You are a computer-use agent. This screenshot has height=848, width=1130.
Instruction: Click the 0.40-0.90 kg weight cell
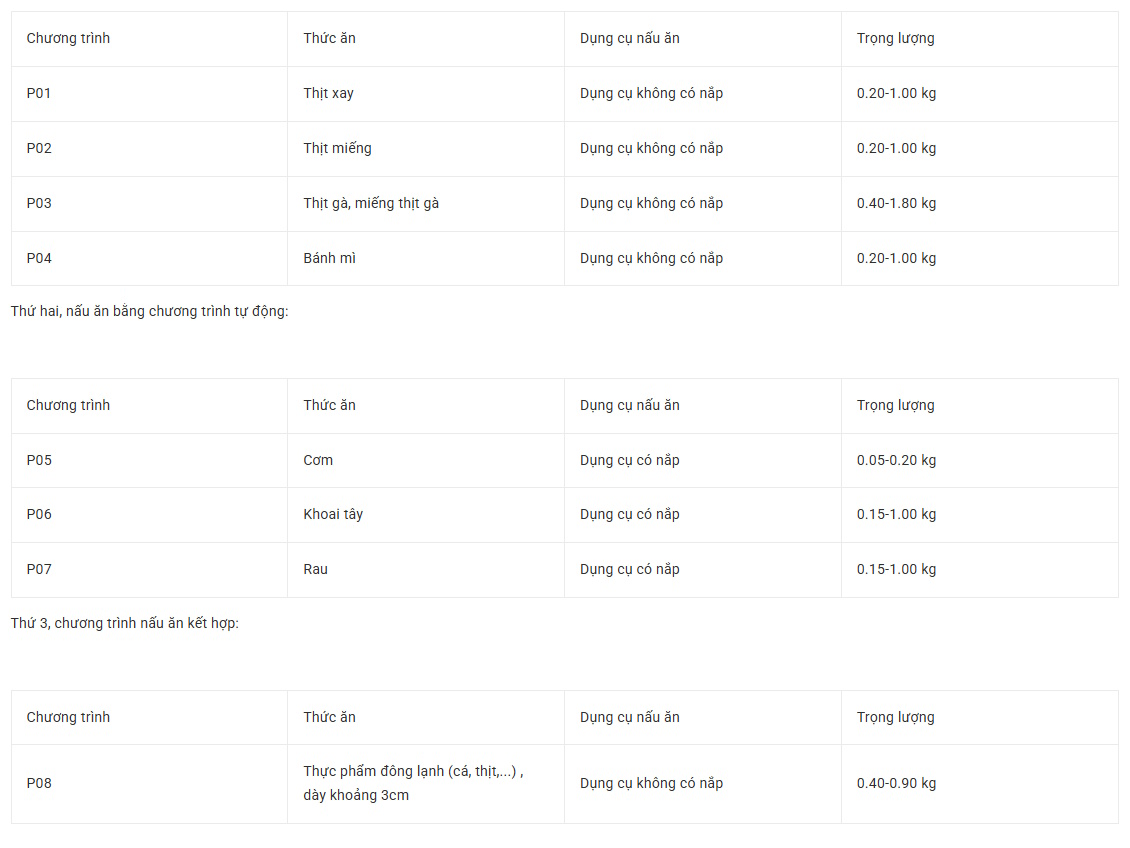point(896,783)
